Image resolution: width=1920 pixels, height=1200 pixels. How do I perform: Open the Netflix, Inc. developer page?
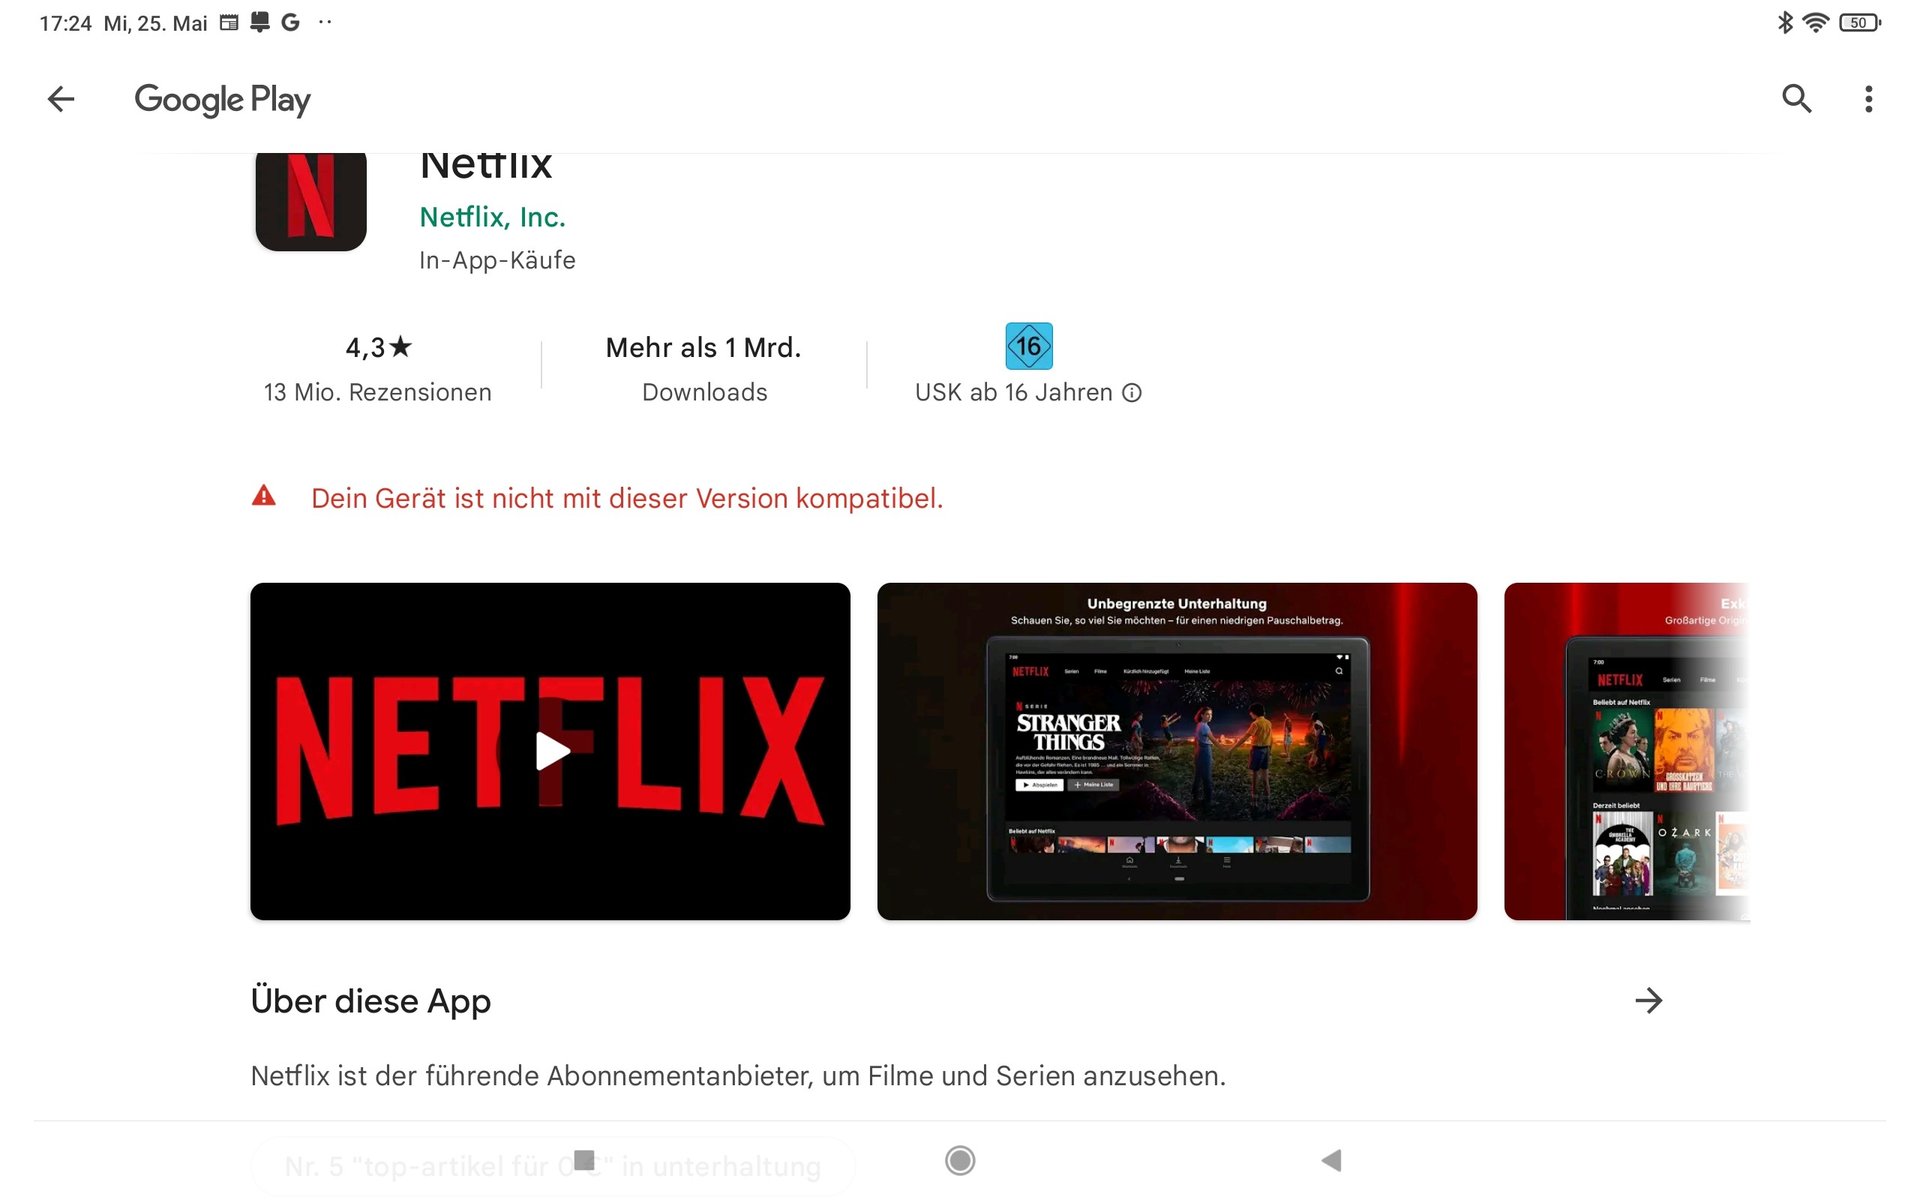[x=492, y=217]
